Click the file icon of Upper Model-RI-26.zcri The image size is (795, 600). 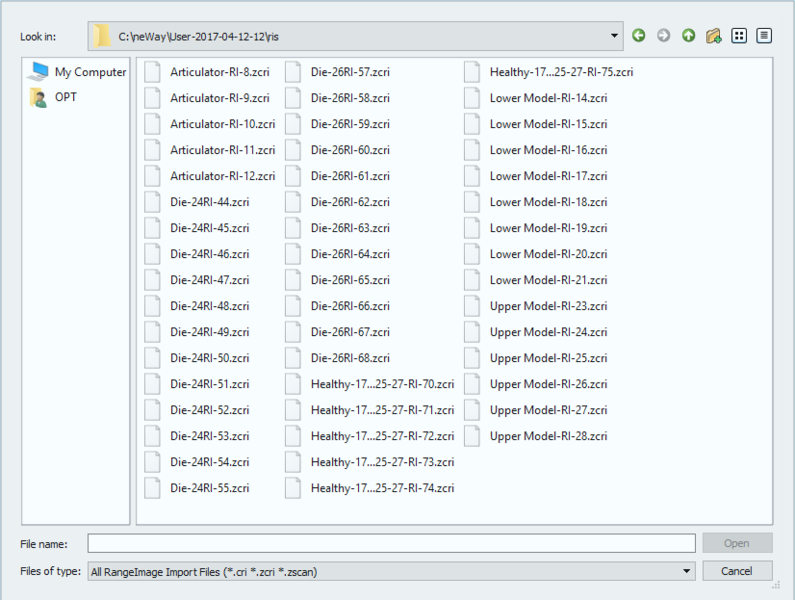(x=472, y=384)
